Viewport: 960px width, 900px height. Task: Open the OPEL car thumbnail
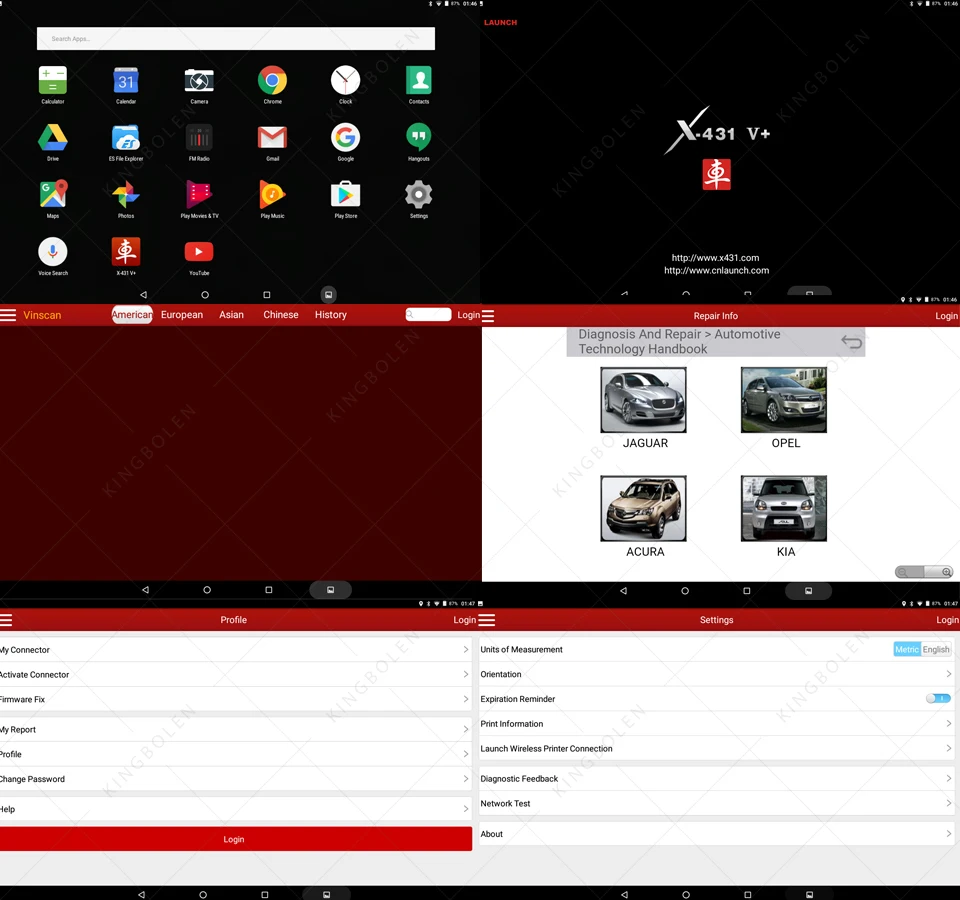[x=784, y=400]
